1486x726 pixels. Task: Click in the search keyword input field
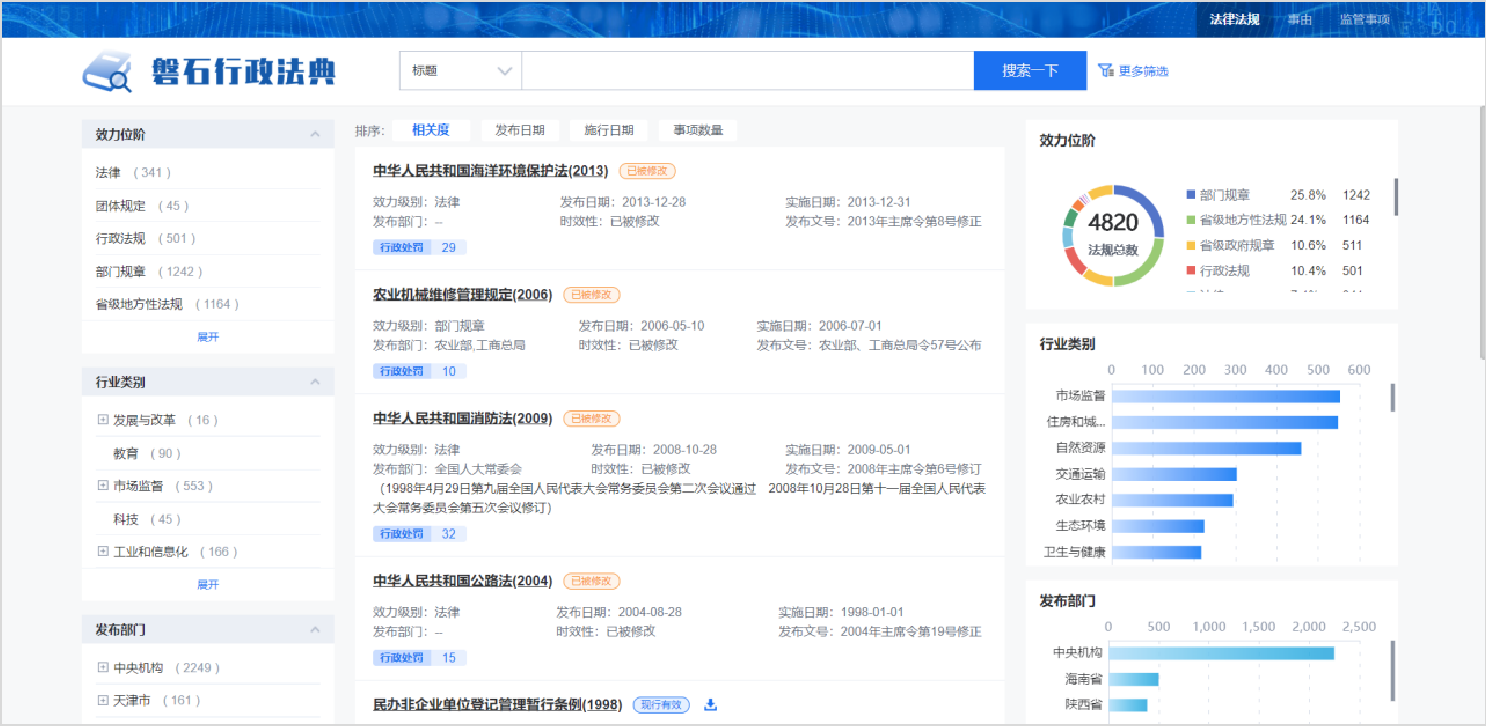[747, 71]
